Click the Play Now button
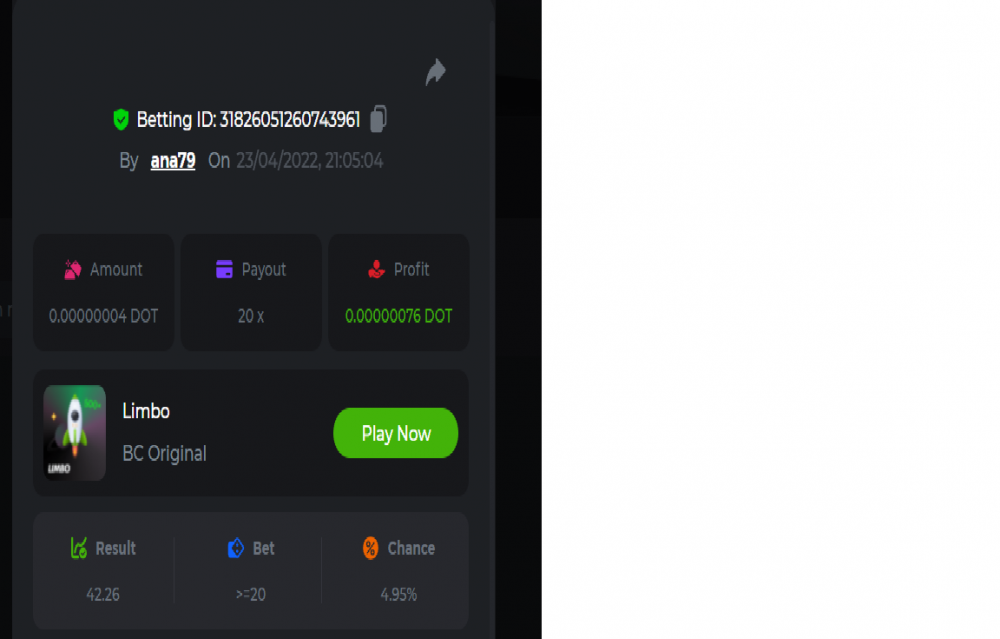 pyautogui.click(x=395, y=433)
